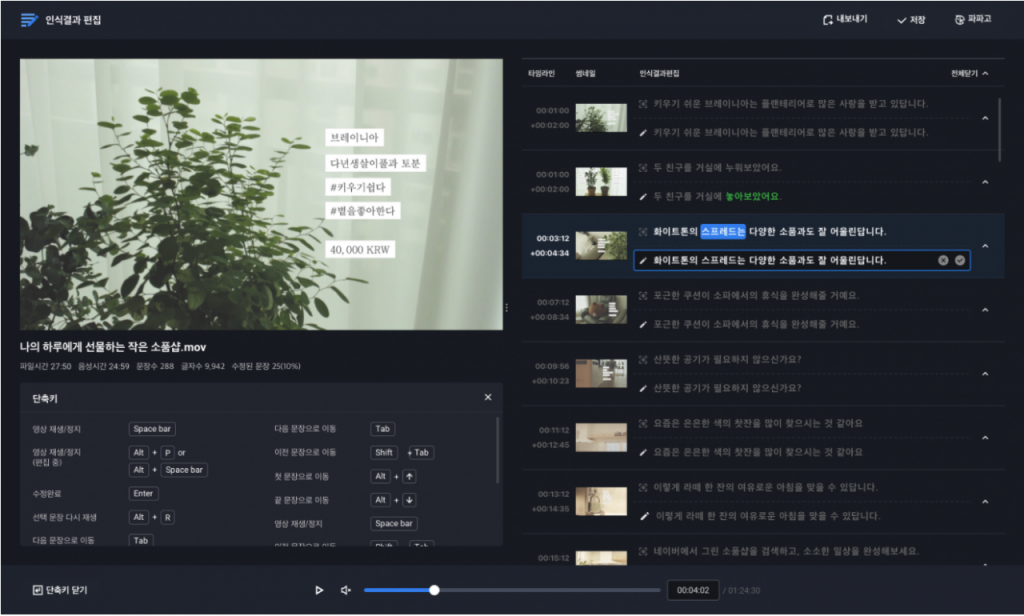Click the 00:04:02 current time field
The width and height of the screenshot is (1024, 616).
(692, 590)
